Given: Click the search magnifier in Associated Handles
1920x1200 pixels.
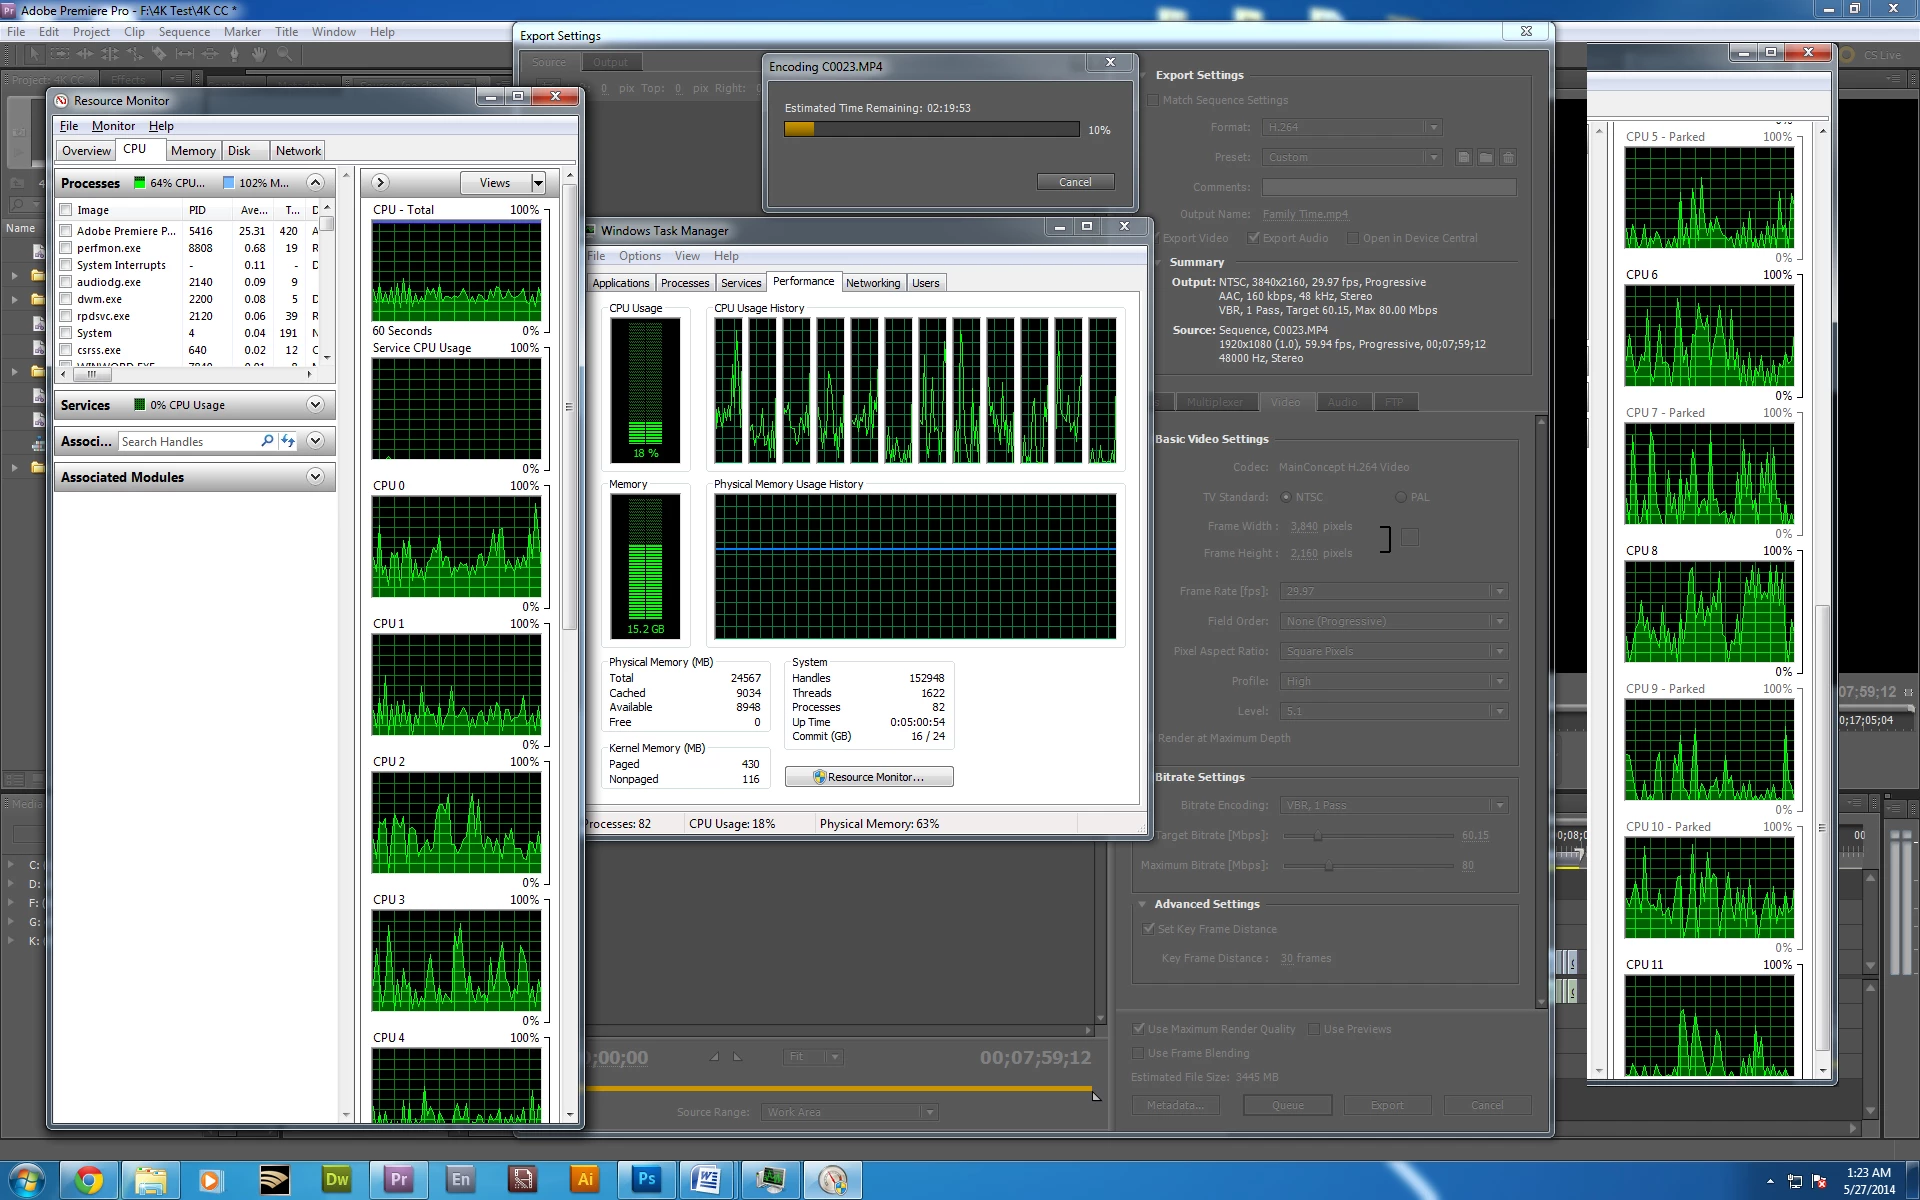Looking at the screenshot, I should tap(267, 441).
